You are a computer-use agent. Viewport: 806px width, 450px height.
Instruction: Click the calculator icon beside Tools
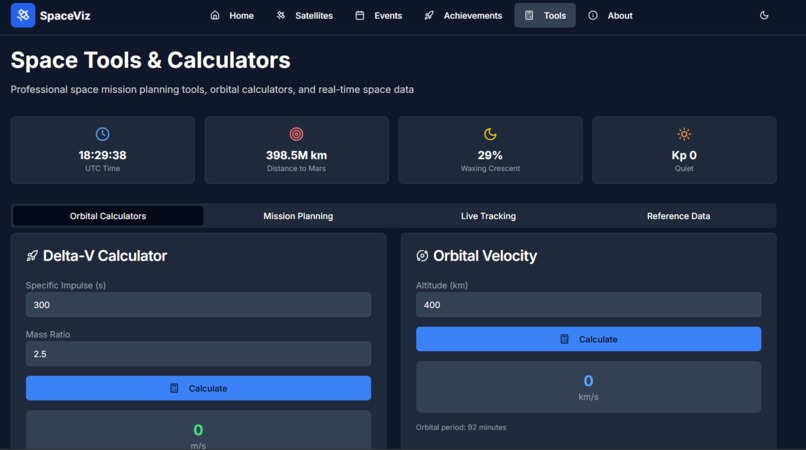529,15
